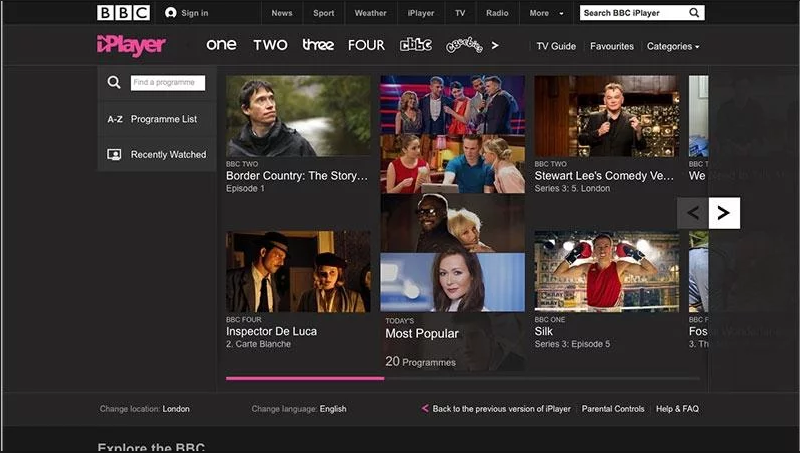Select the BBC Two channel logo
The image size is (800, 453).
270,45
